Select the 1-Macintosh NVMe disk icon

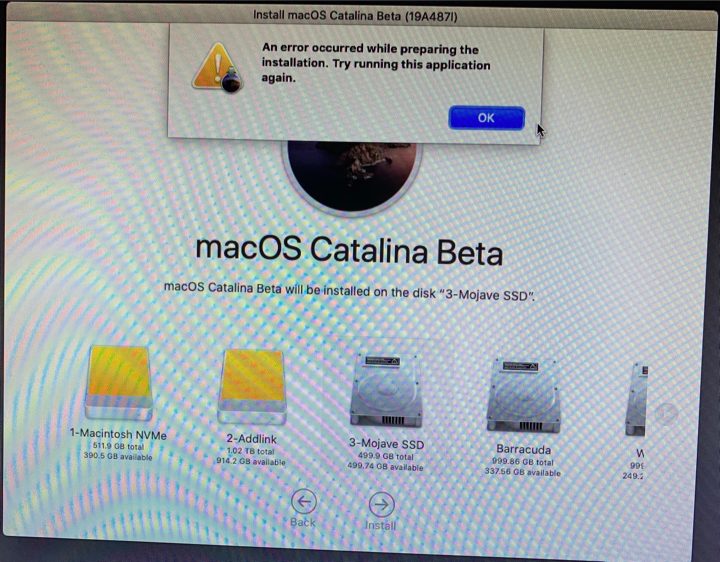pos(119,383)
